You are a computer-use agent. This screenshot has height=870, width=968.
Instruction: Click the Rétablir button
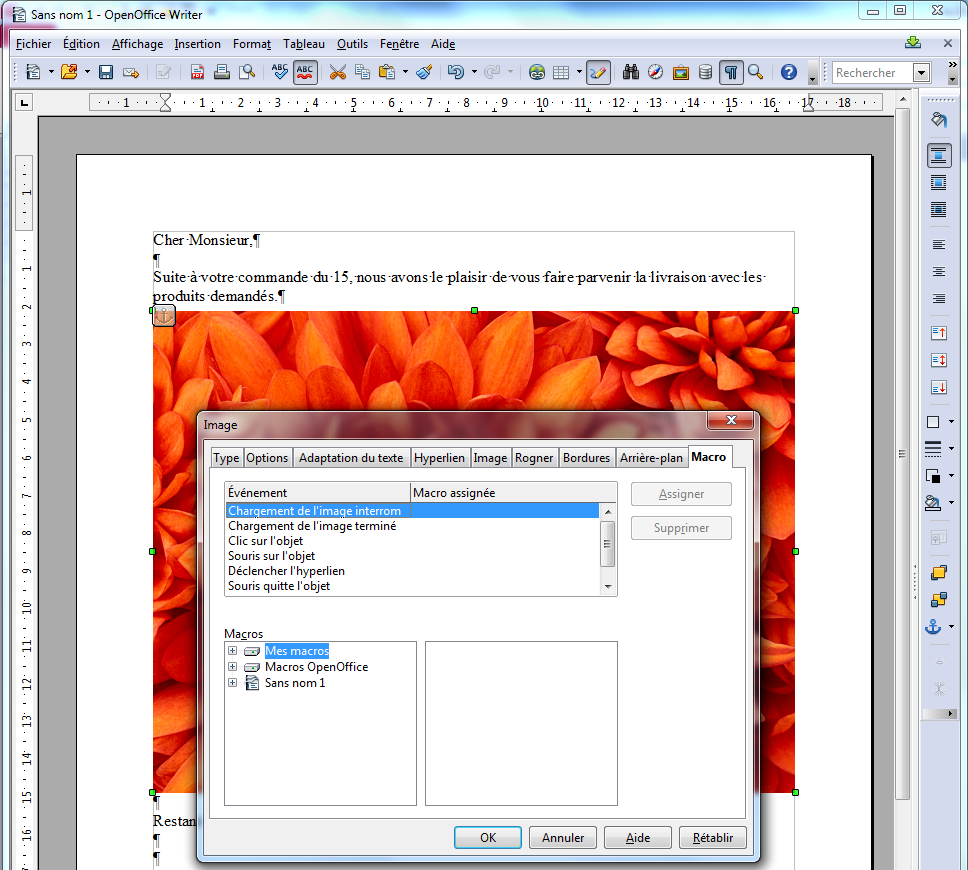point(713,837)
